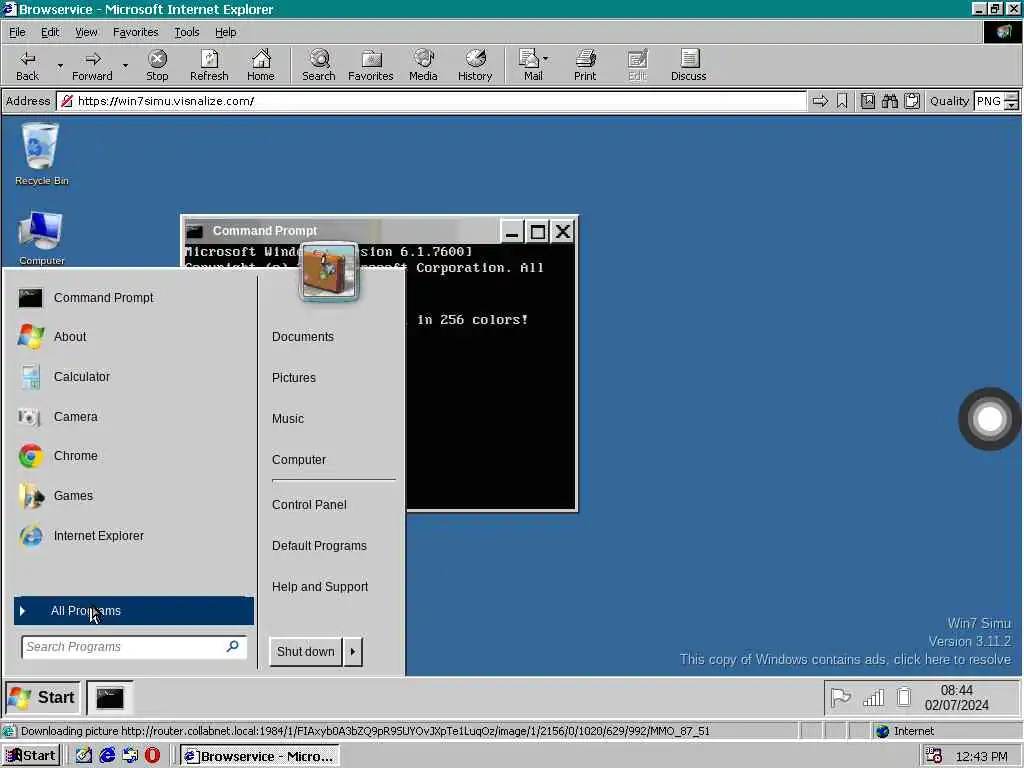Expand All Programs in the Start menu

pos(134,611)
